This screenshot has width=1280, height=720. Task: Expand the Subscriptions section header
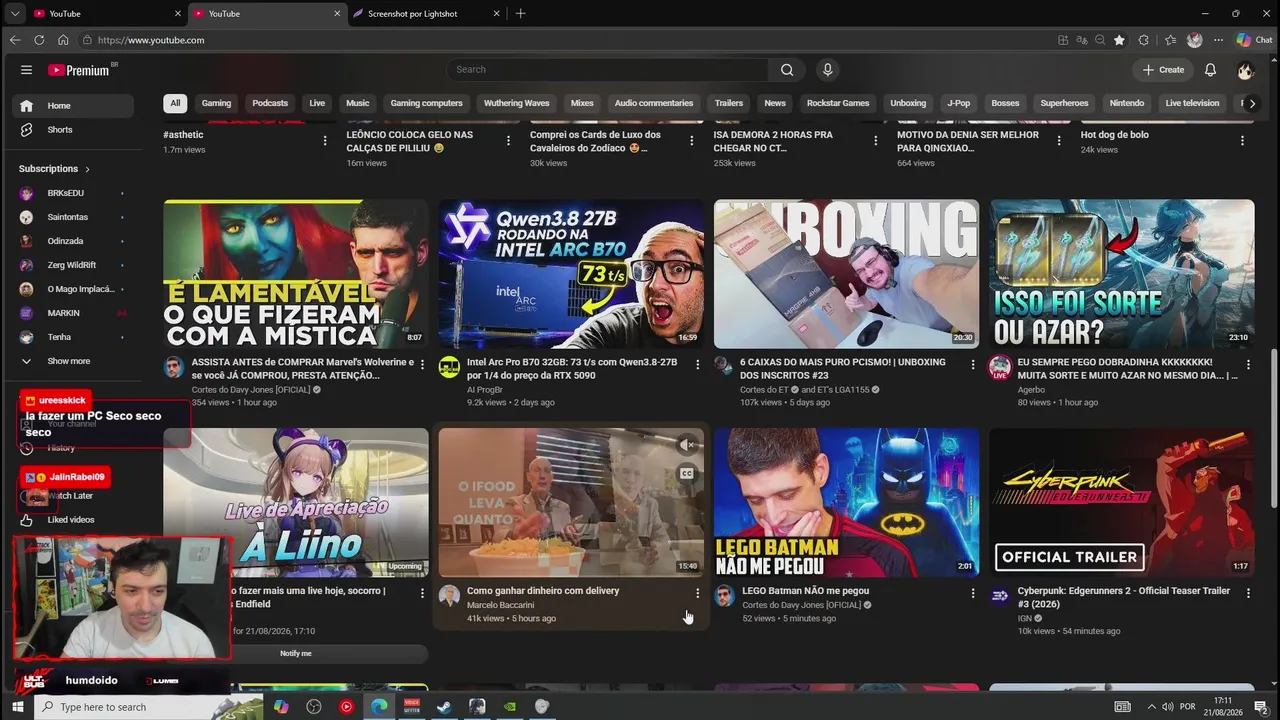[55, 169]
